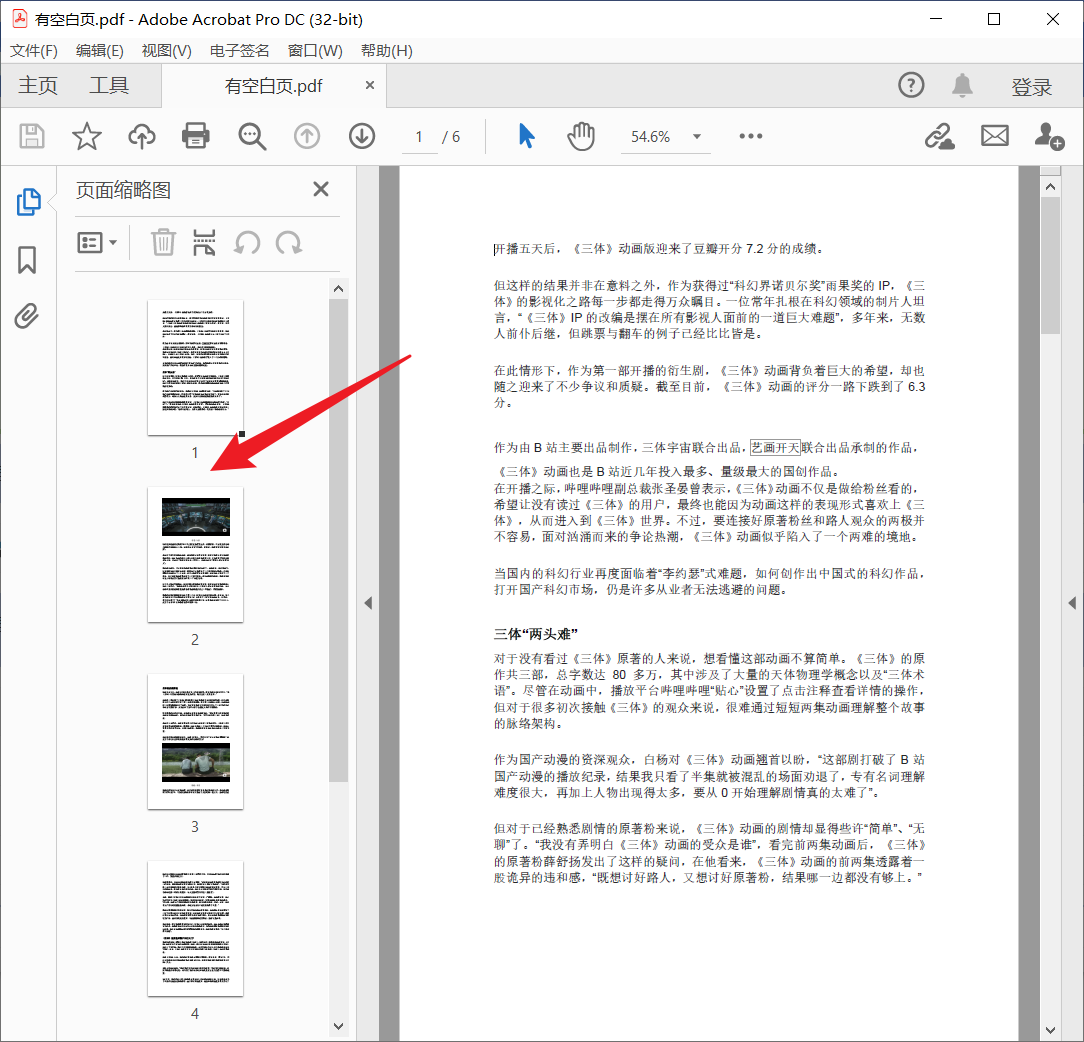Select the arrow Selection tool
This screenshot has height=1042, width=1084.
[527, 135]
